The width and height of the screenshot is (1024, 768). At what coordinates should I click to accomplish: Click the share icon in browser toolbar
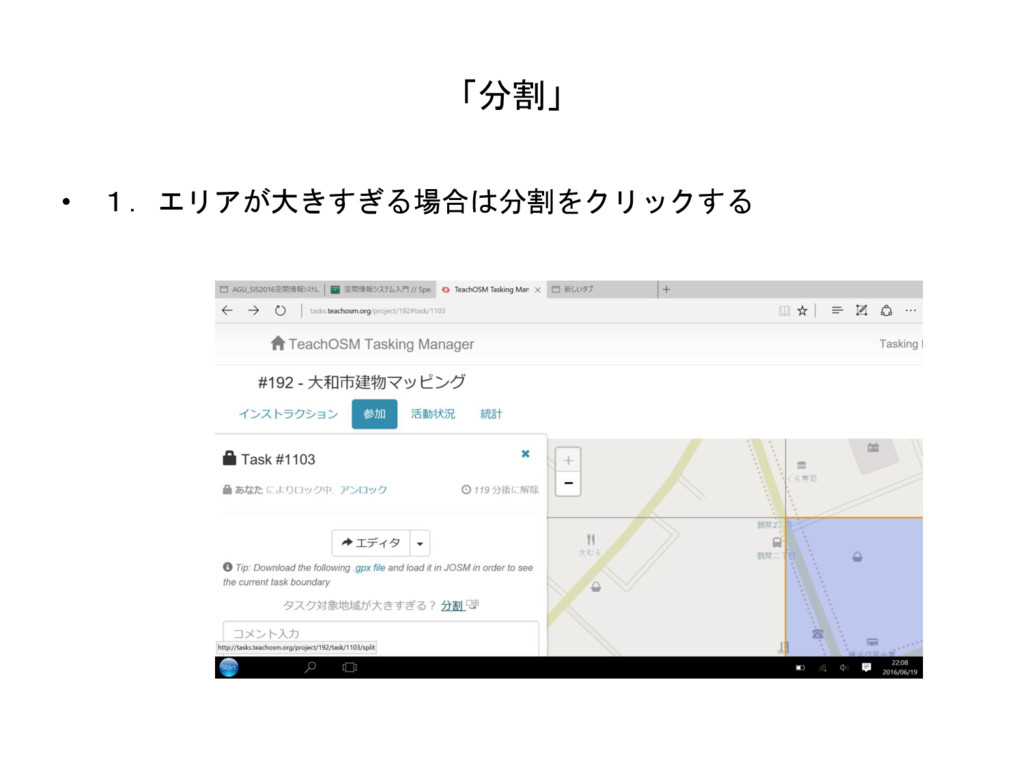pos(886,310)
